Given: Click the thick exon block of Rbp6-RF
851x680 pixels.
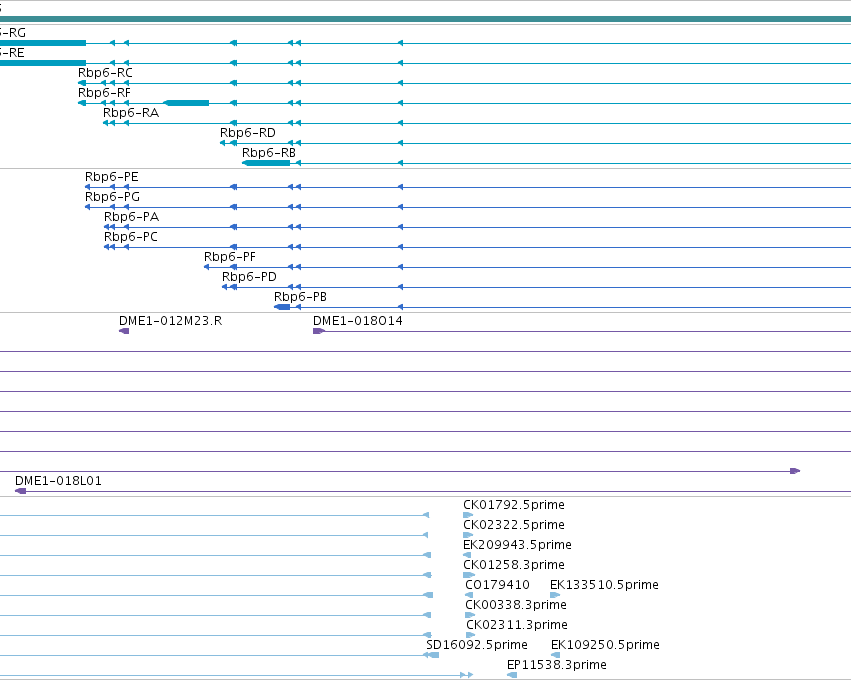Looking at the screenshot, I should [186, 103].
